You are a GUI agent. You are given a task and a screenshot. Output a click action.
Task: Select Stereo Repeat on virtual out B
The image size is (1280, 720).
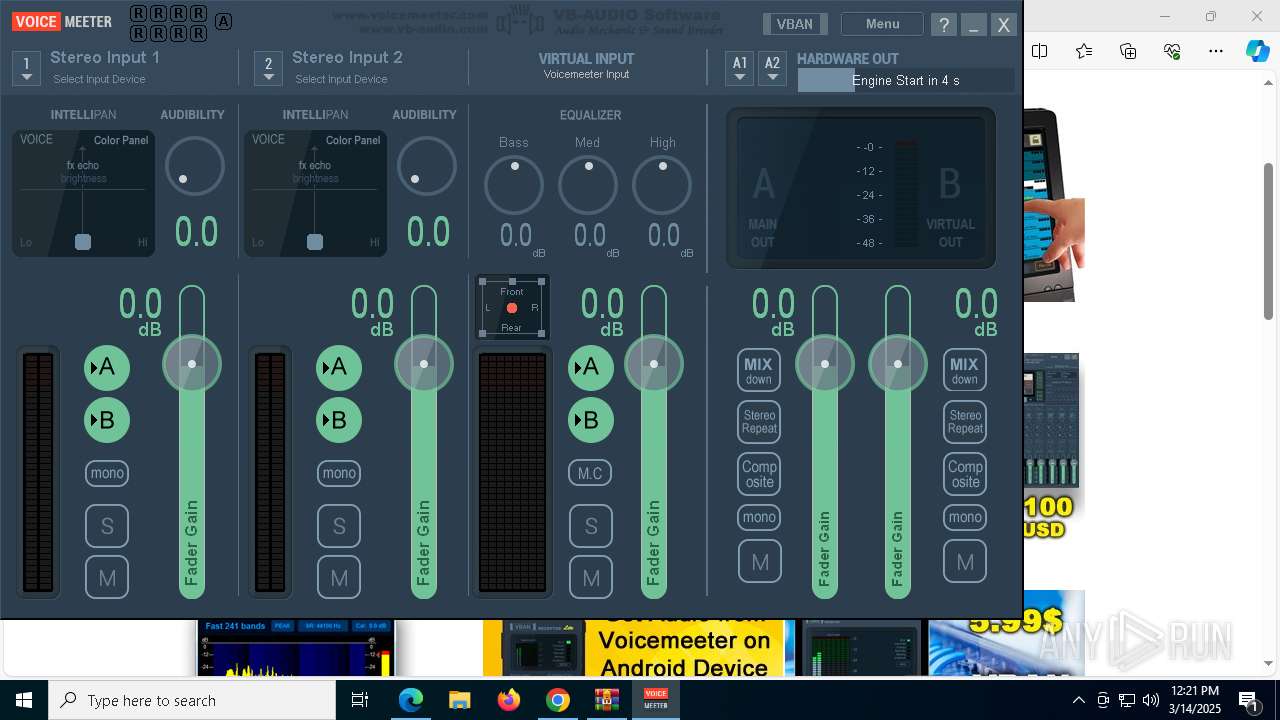965,422
